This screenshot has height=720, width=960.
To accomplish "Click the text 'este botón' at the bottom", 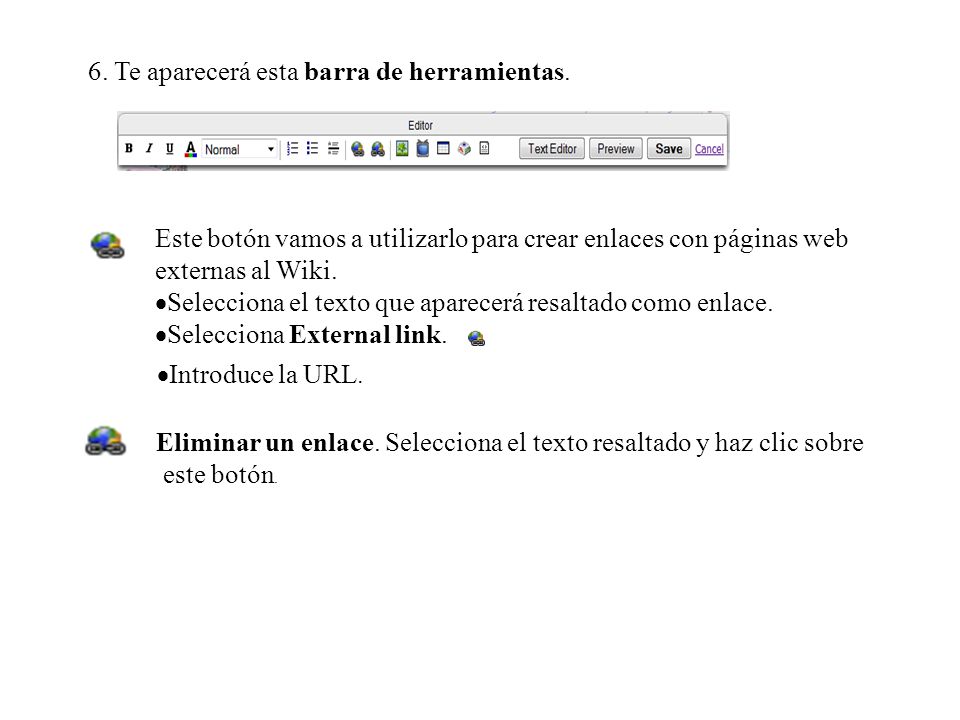I will 219,475.
